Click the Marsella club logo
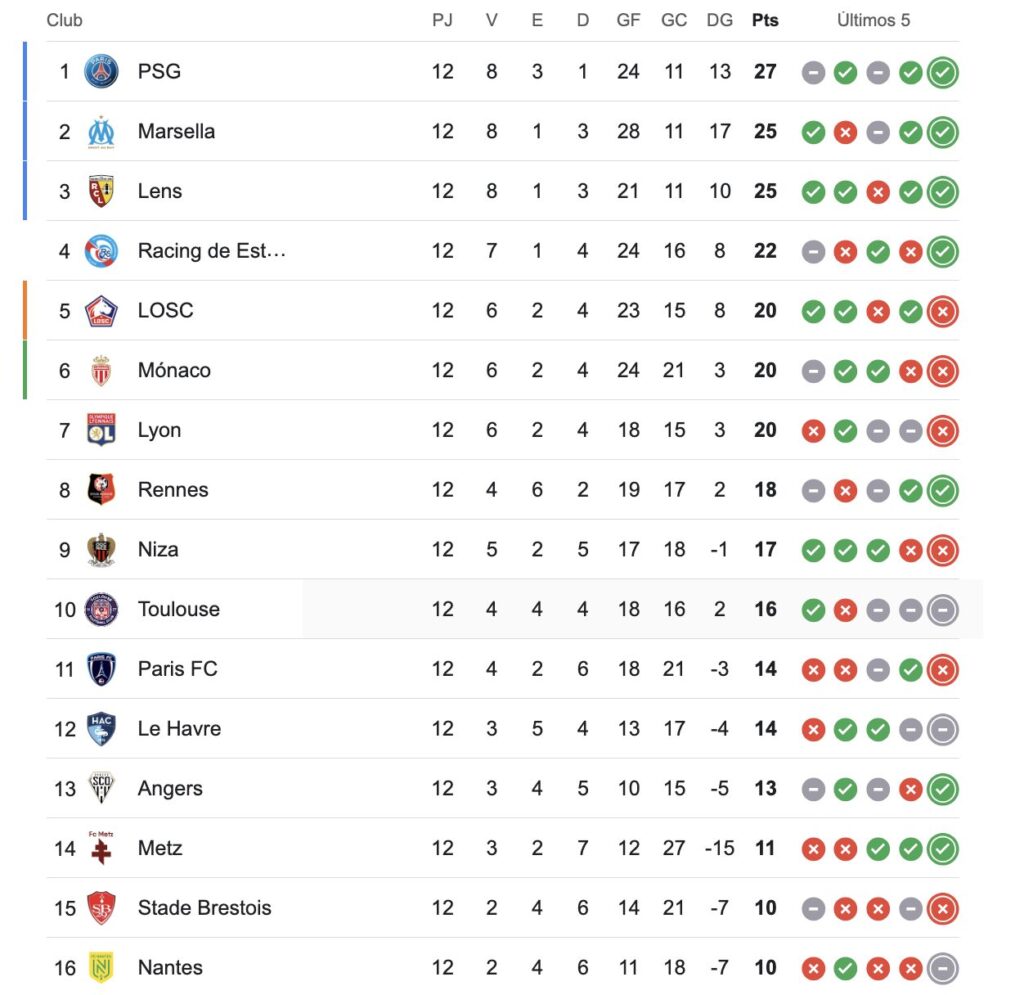This screenshot has height=995, width=1024. pyautogui.click(x=101, y=131)
